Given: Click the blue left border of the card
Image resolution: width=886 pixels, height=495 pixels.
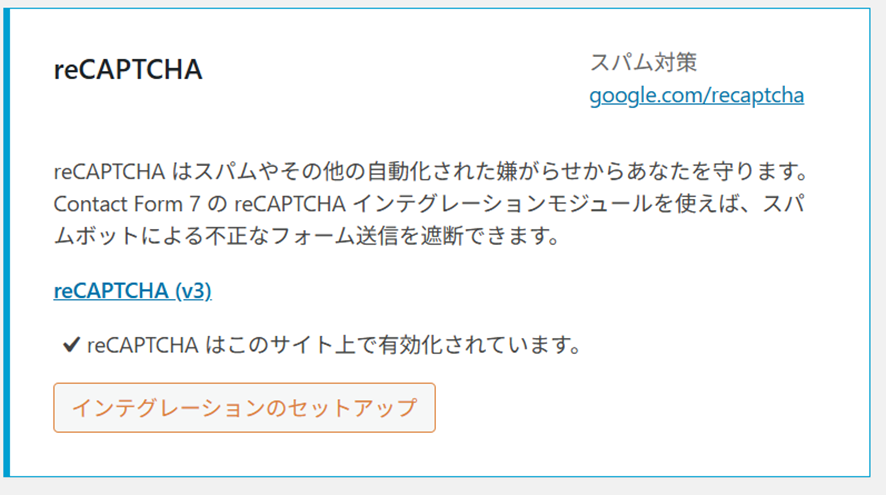Looking at the screenshot, I should [x=6, y=240].
